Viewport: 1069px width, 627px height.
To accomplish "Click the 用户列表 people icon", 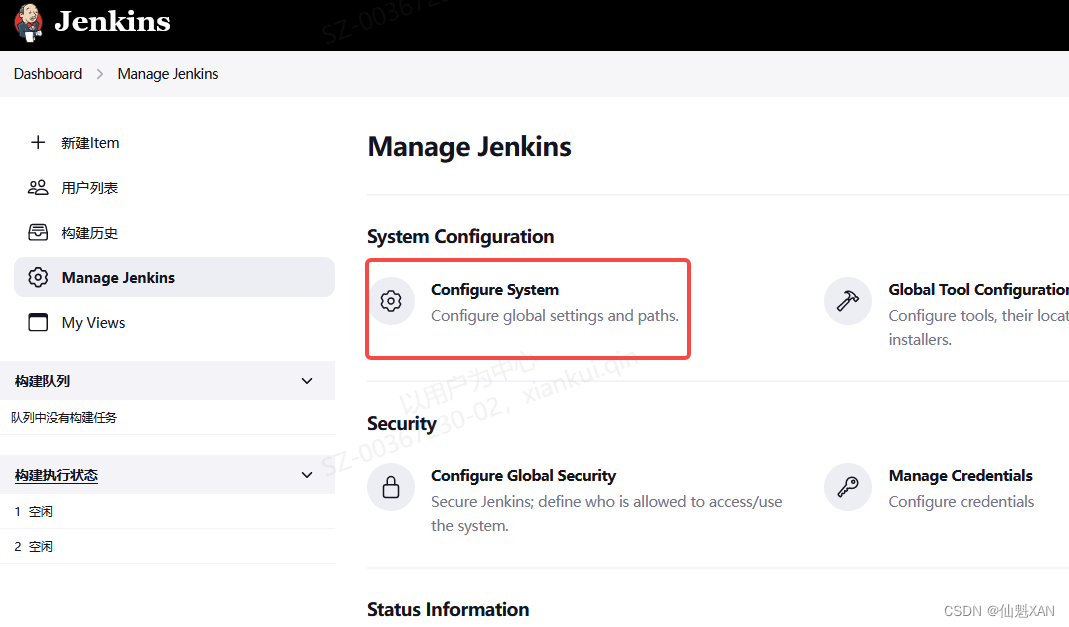I will click(37, 187).
